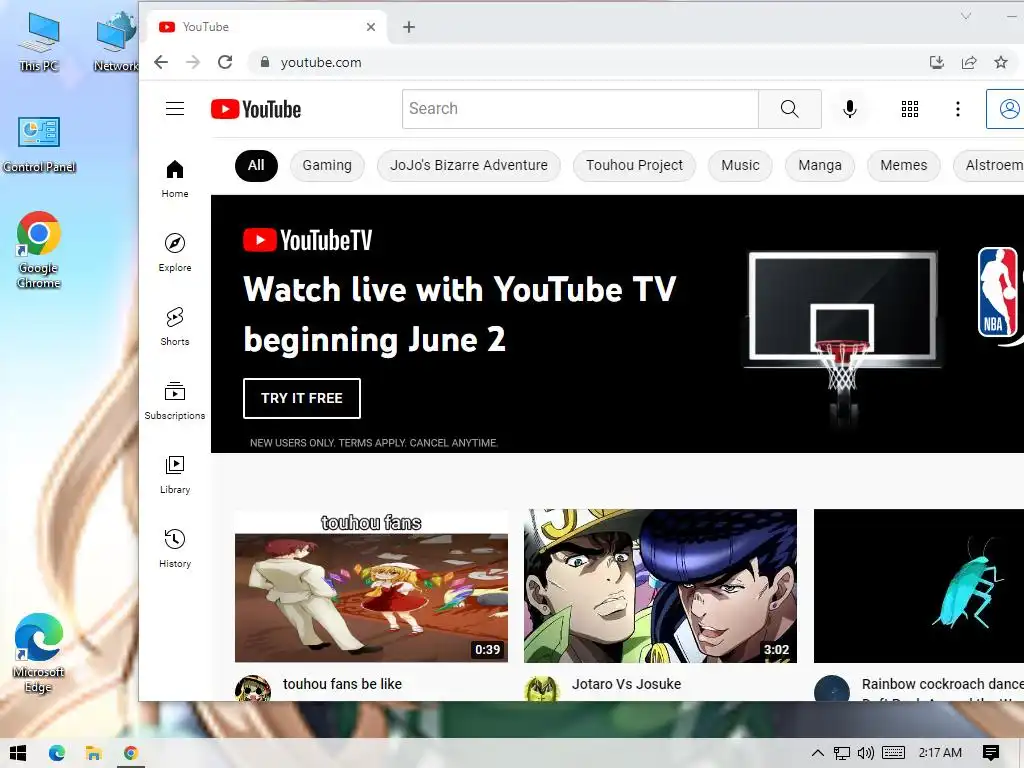Open the YouTube apps grid

click(x=910, y=108)
